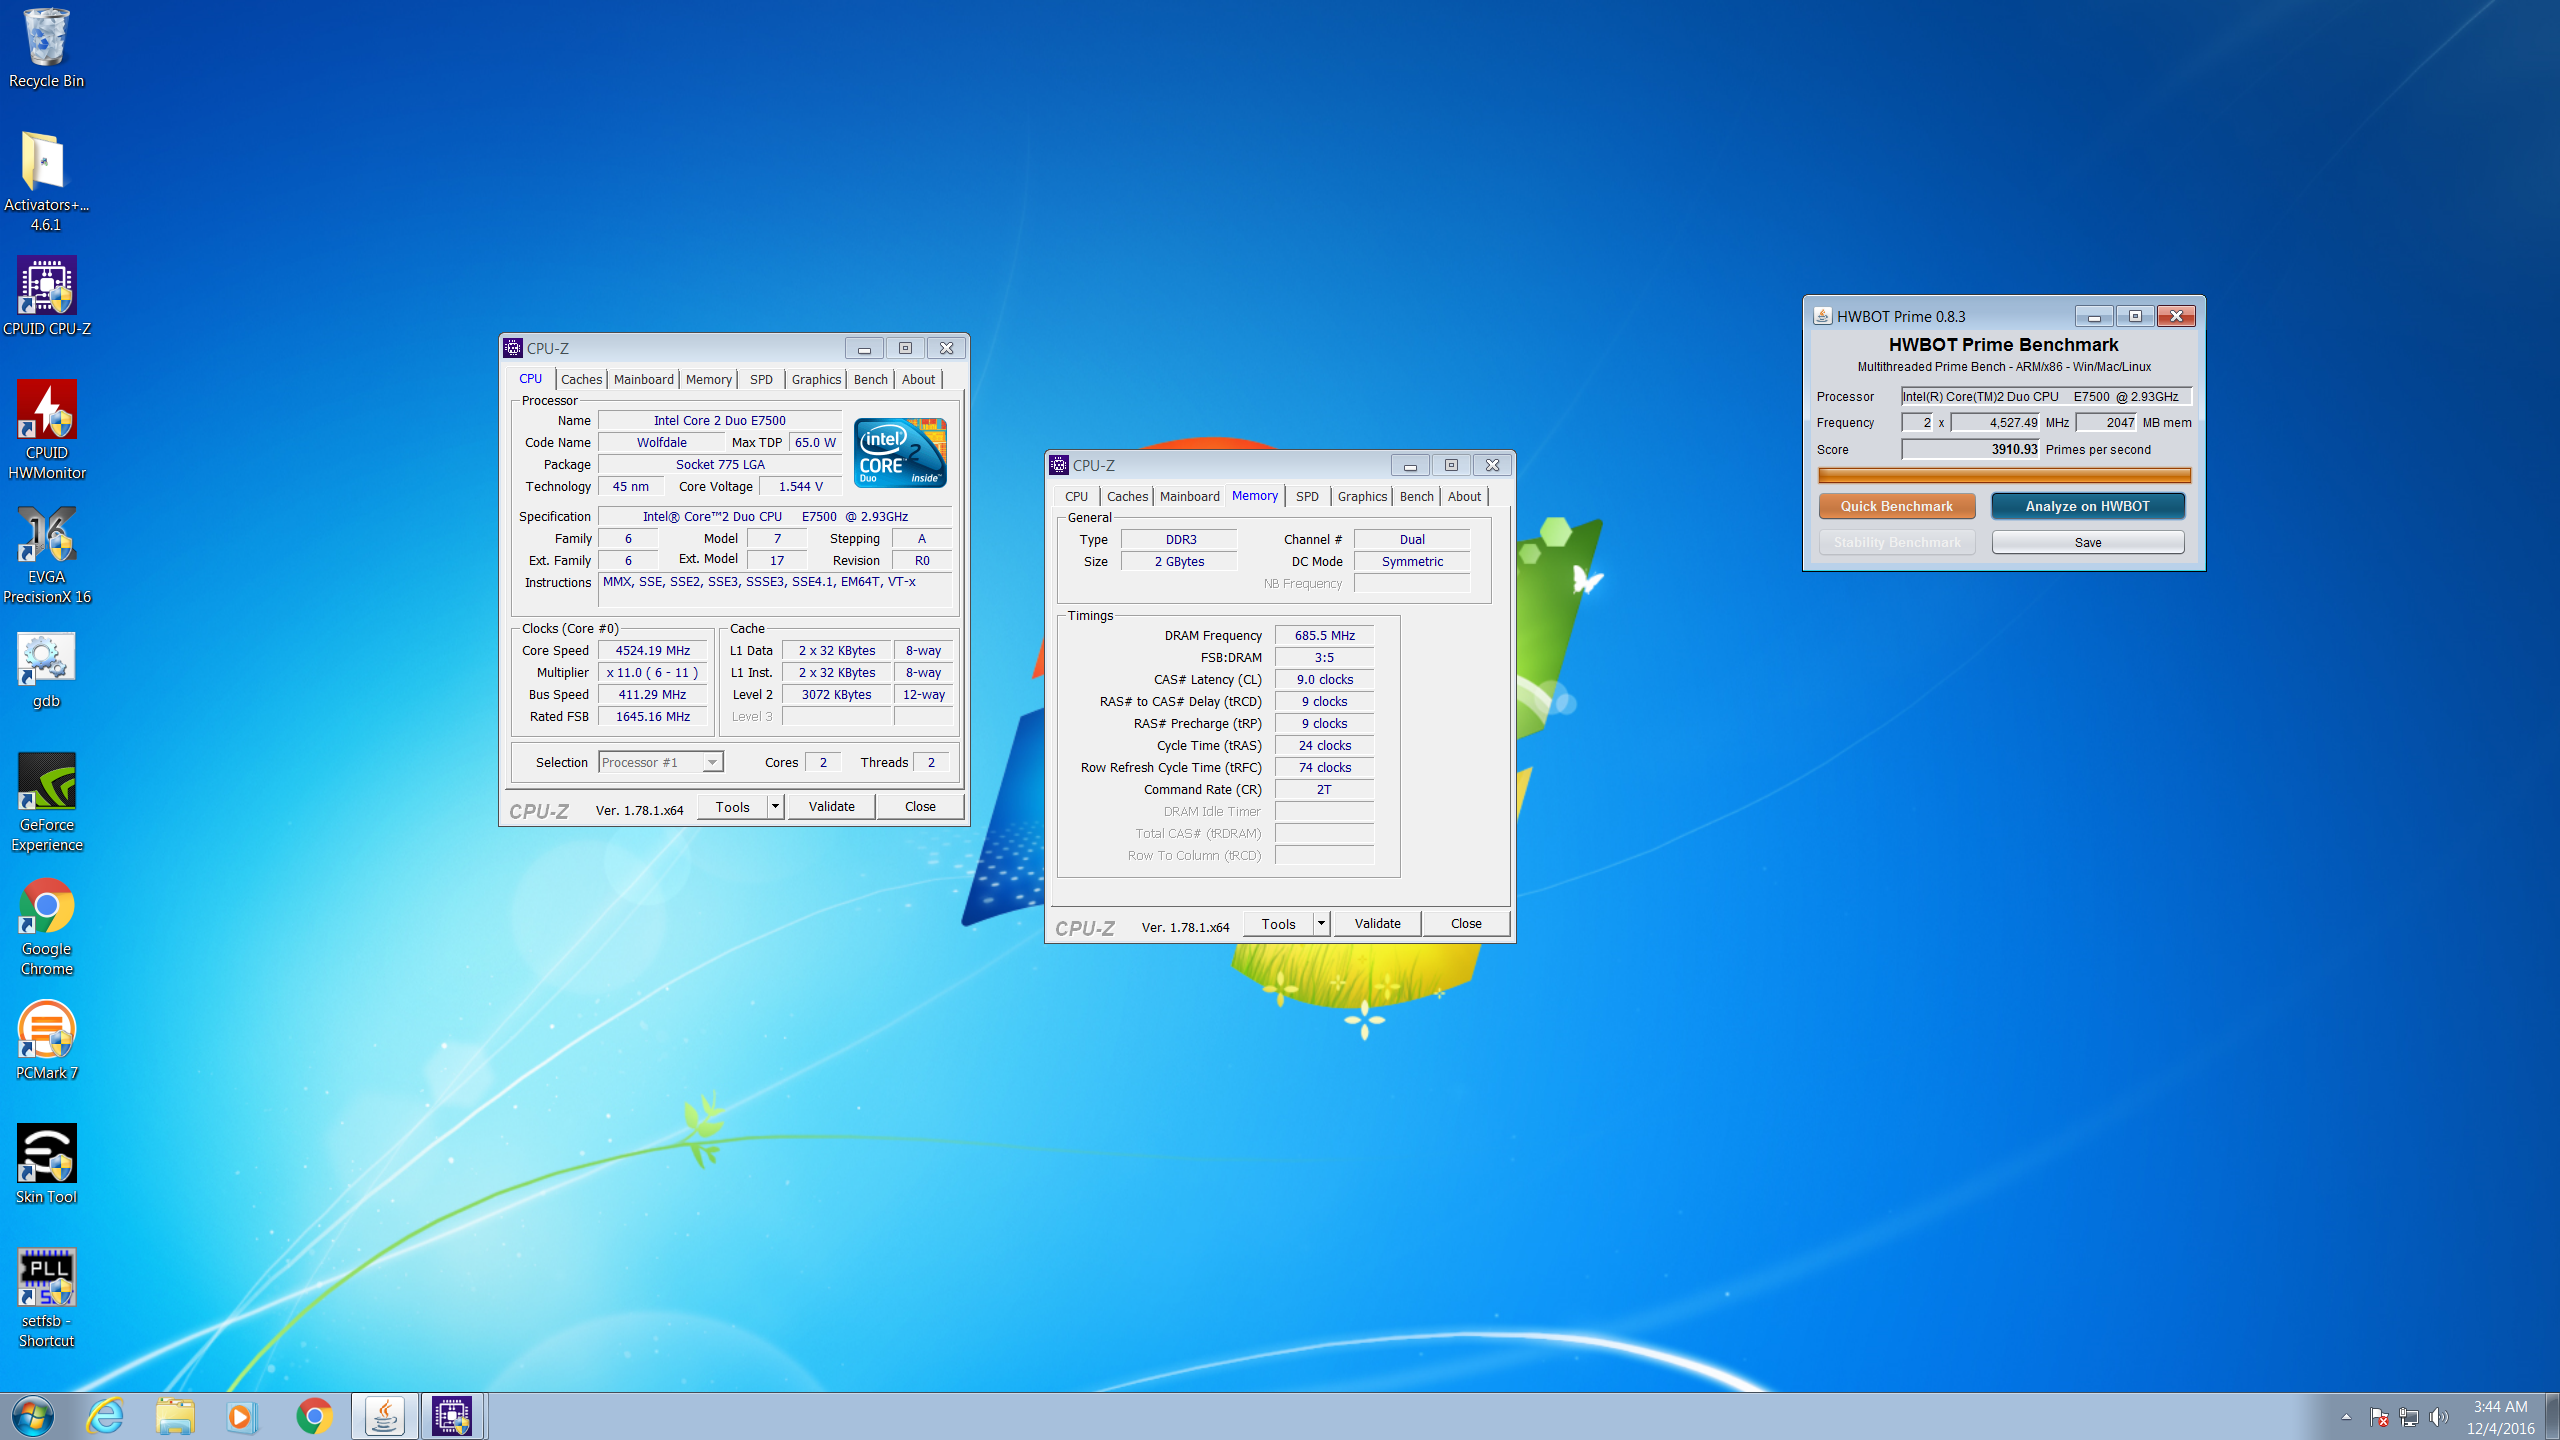Viewport: 2560px width, 1440px height.
Task: Click Multiplier value x 11.0 ( 6 - 11 )
Action: point(653,673)
